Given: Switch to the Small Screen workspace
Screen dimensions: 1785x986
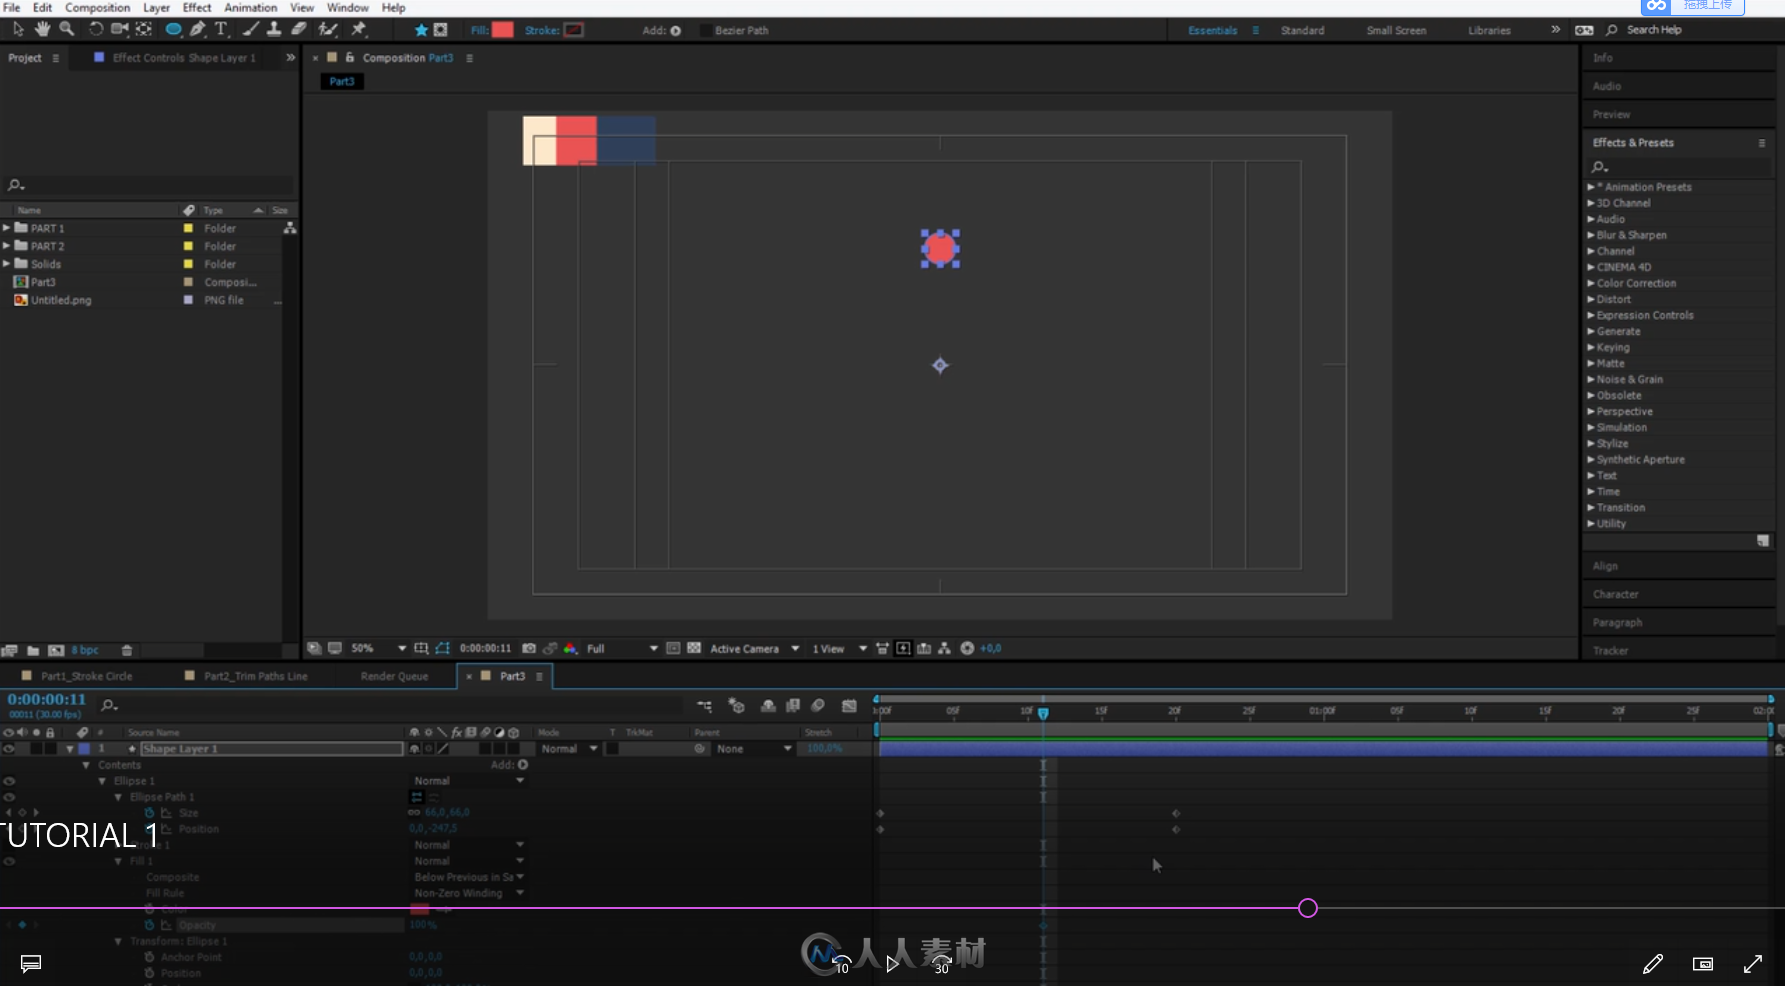Looking at the screenshot, I should [x=1396, y=30].
